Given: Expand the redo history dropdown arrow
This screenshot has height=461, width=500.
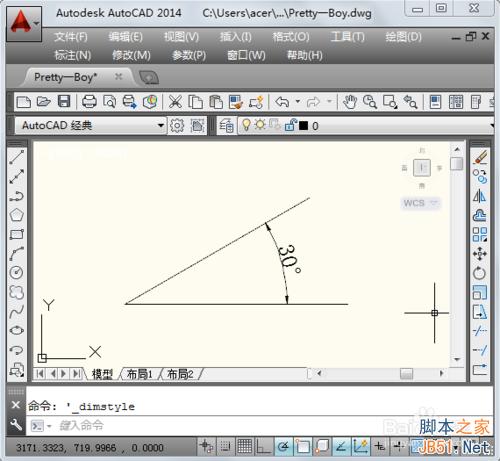Looking at the screenshot, I should (329, 101).
